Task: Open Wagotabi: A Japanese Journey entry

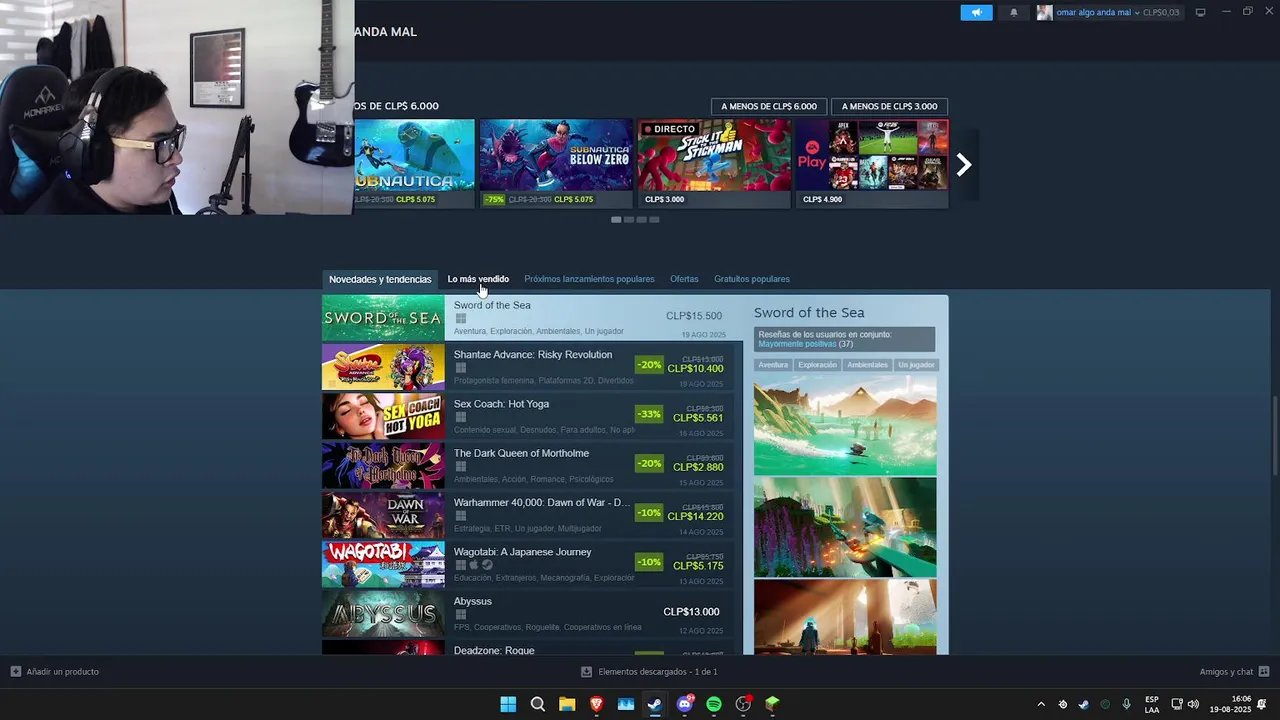Action: coord(527,564)
